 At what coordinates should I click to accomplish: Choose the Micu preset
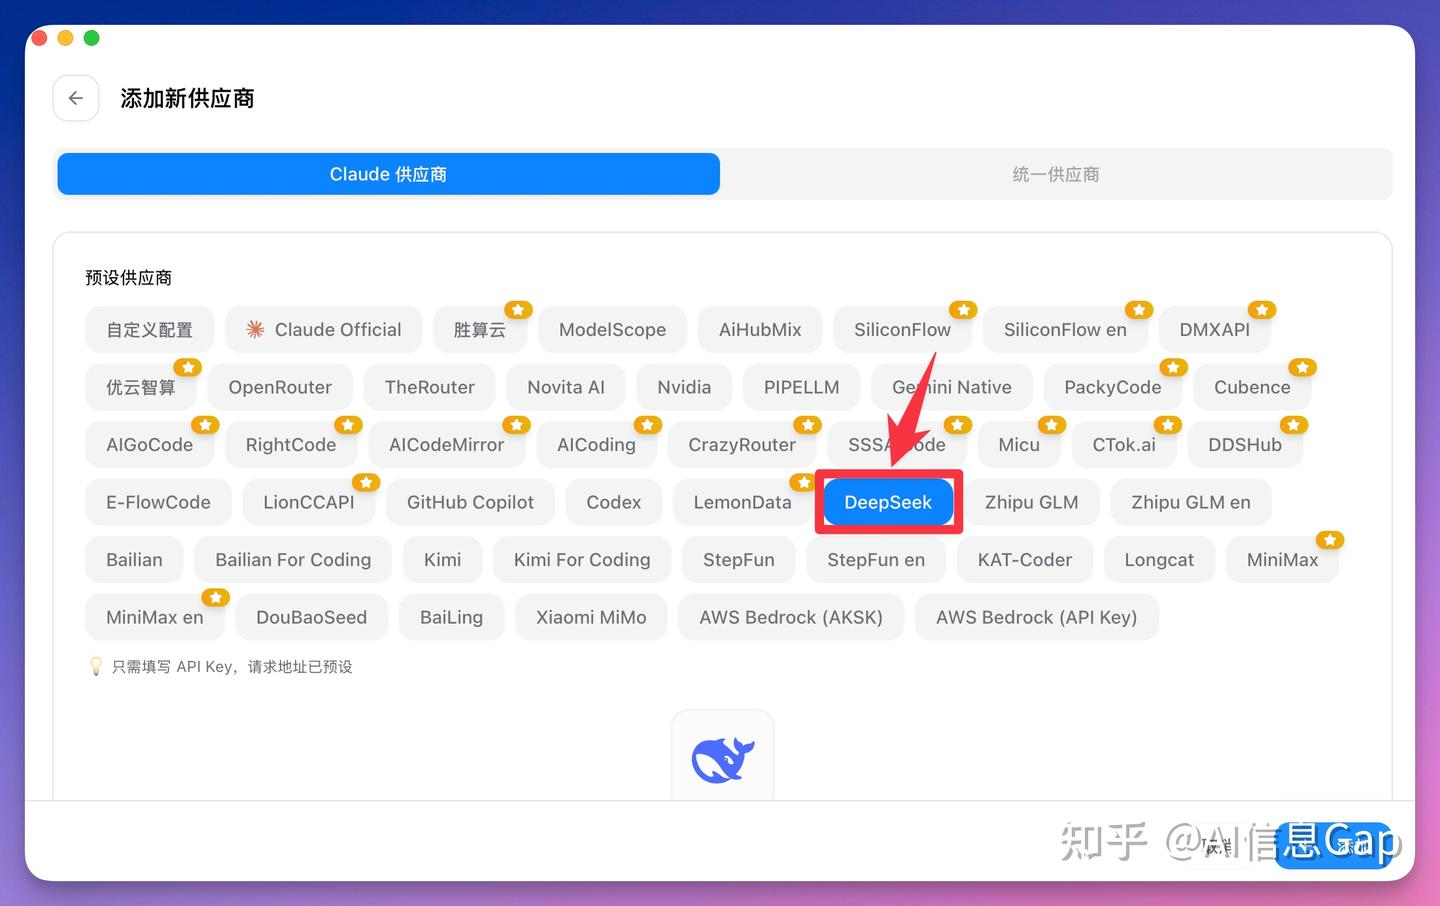[x=1019, y=445]
